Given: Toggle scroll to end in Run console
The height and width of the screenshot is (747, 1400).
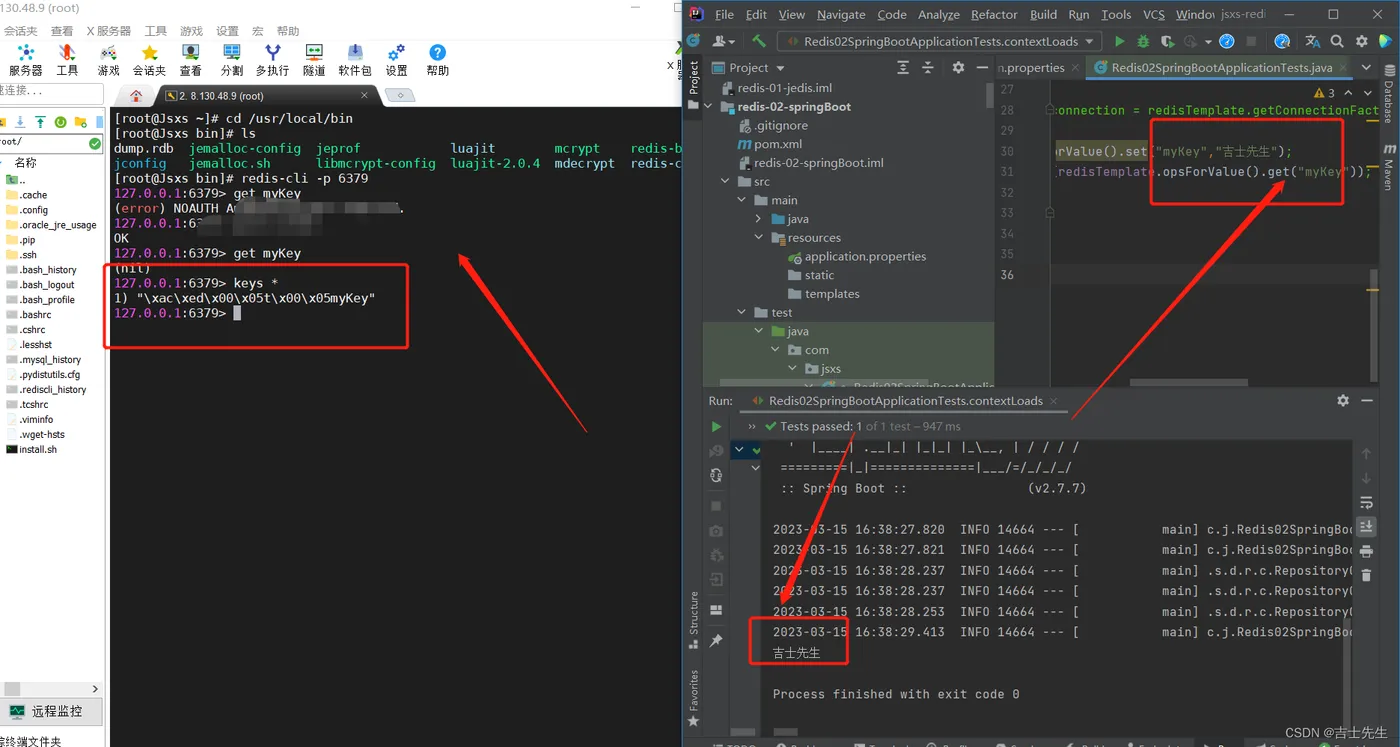Looking at the screenshot, I should [1366, 526].
